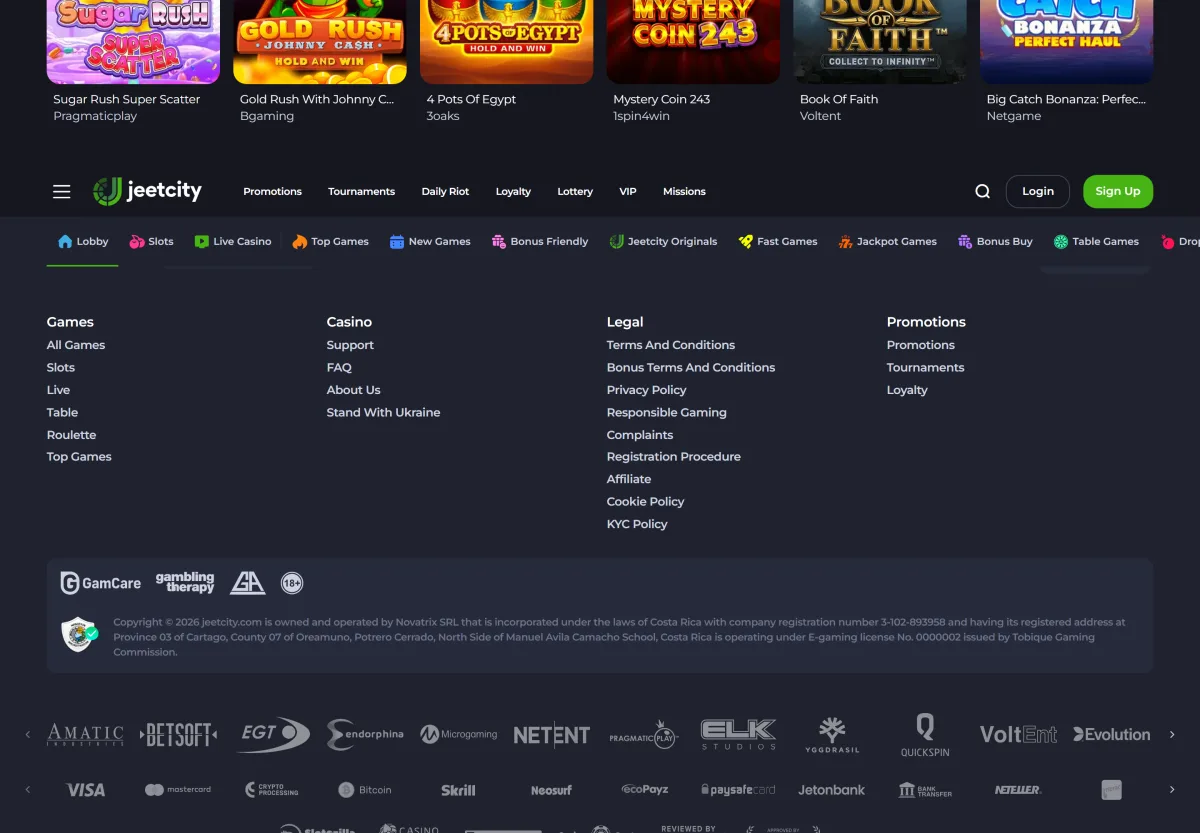Click the Bitcoin payment logo
This screenshot has width=1200, height=833.
[x=365, y=790]
